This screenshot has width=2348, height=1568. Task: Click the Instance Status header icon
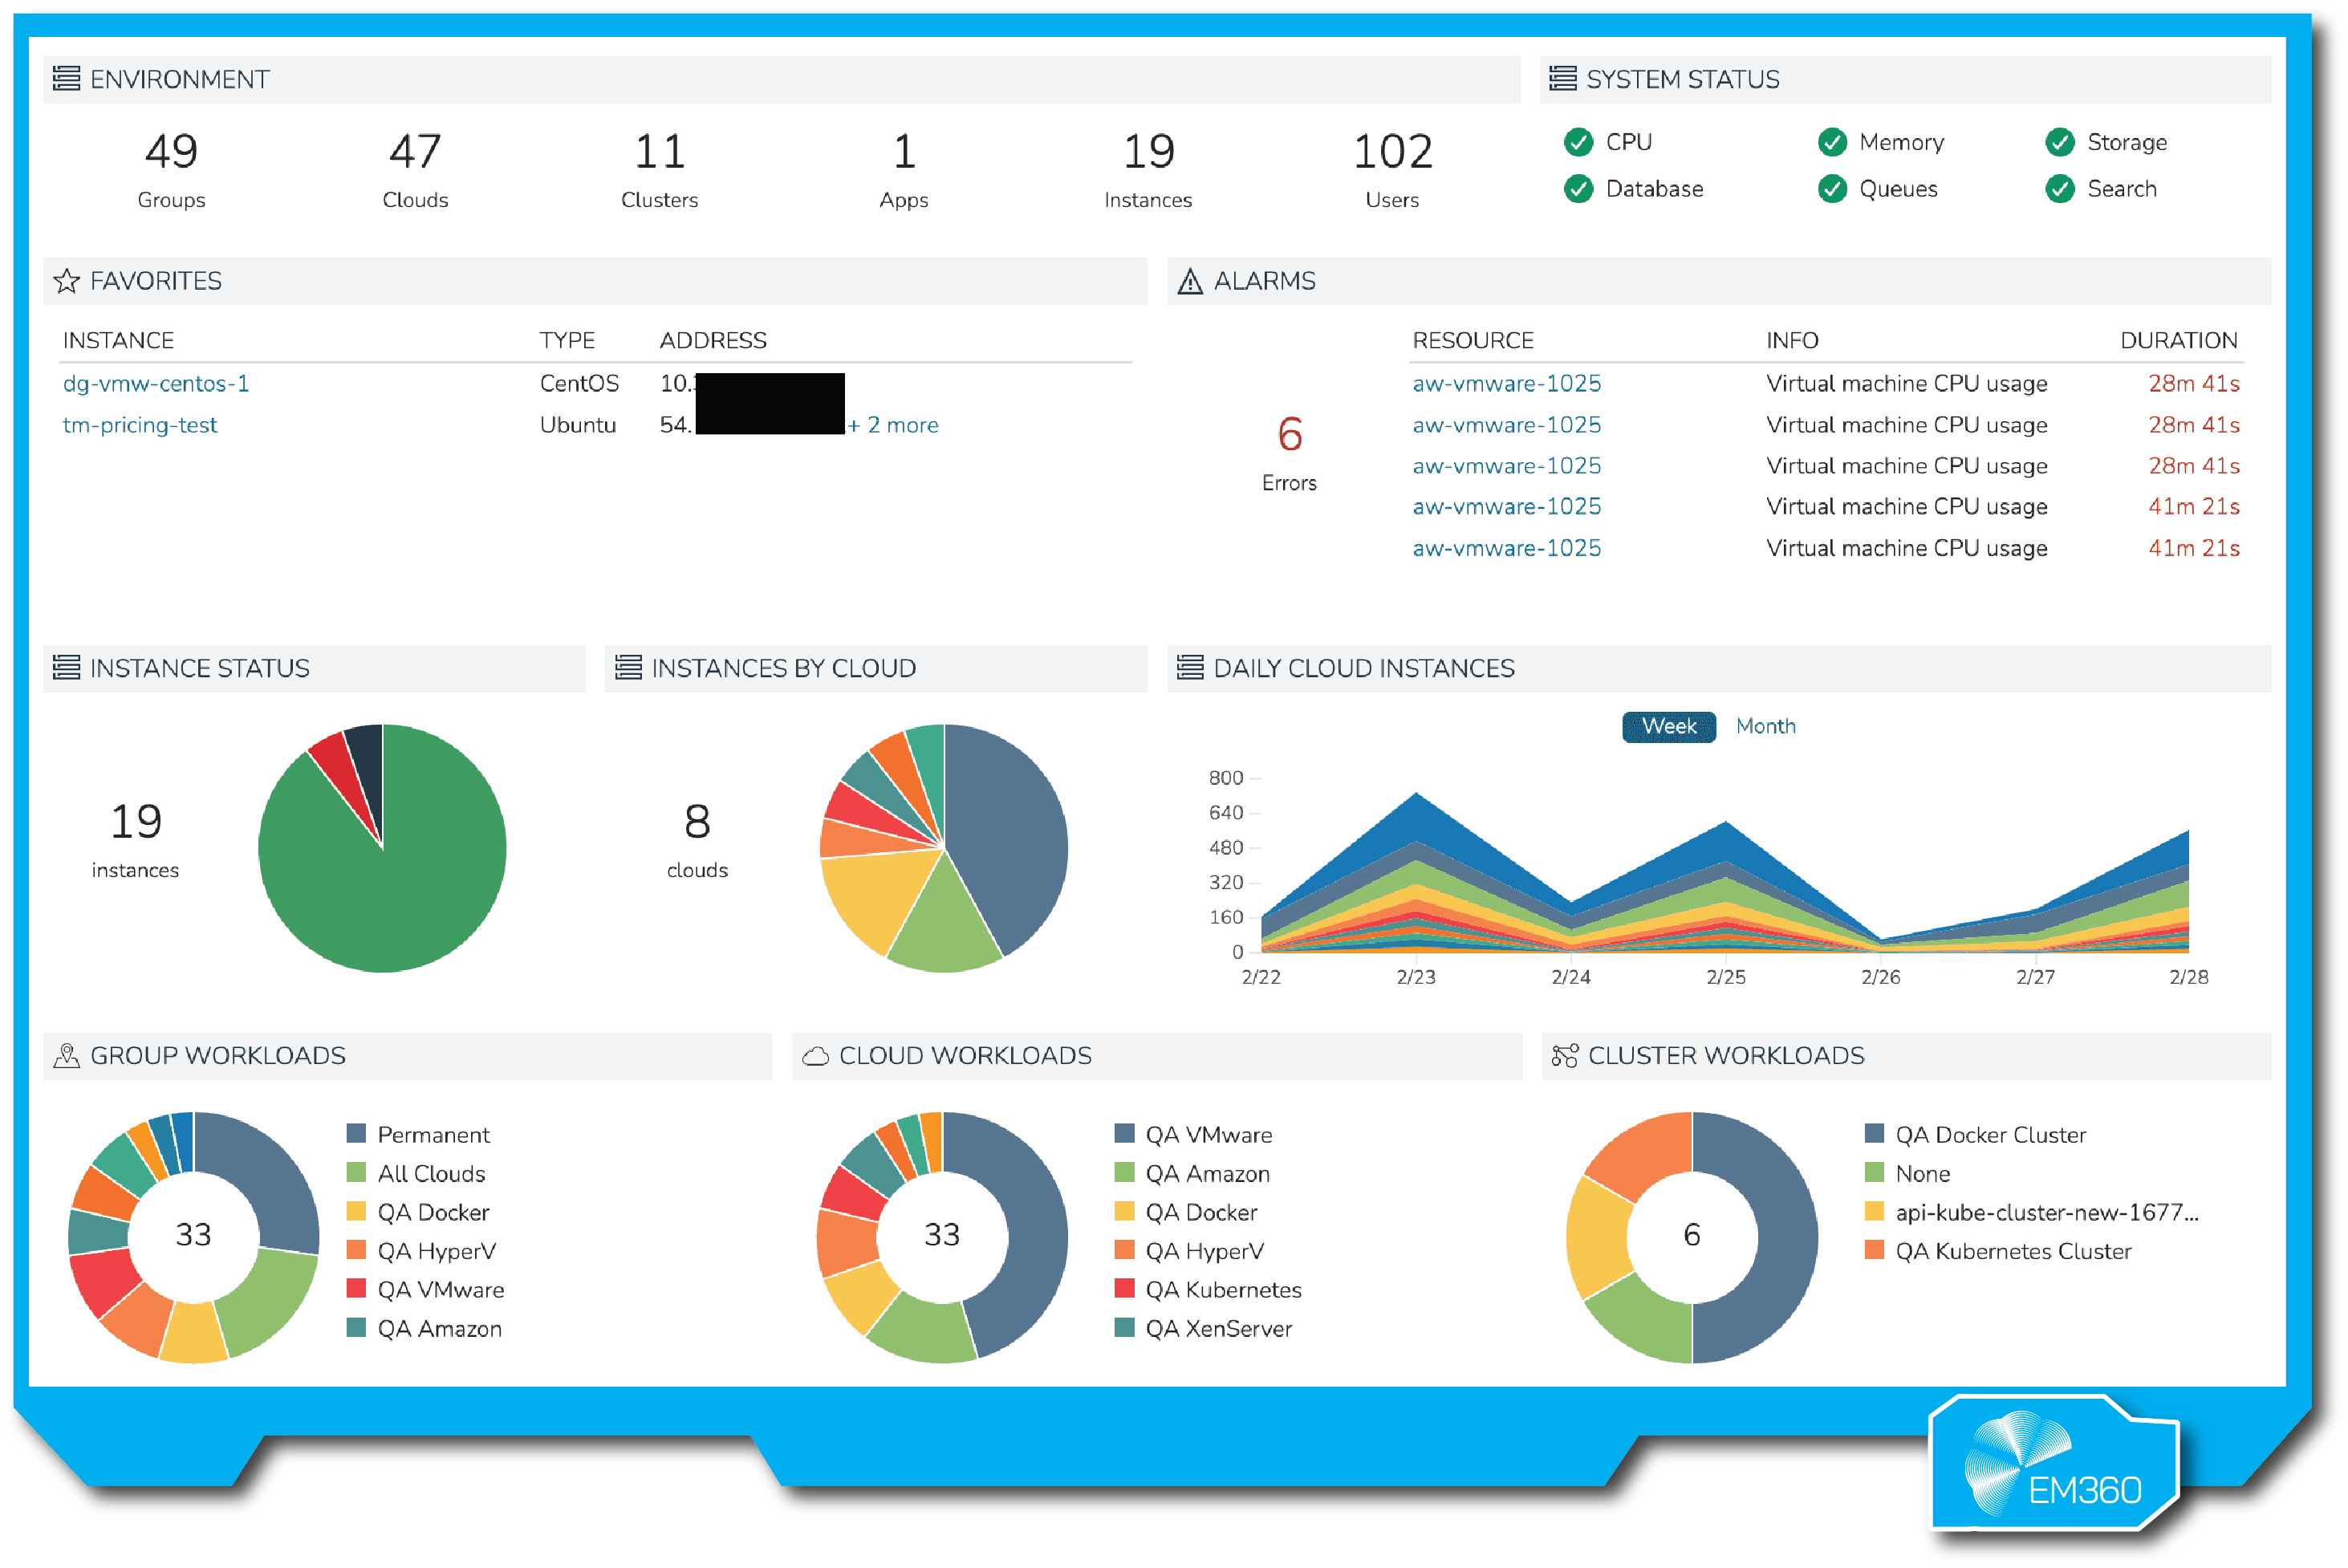click(66, 667)
